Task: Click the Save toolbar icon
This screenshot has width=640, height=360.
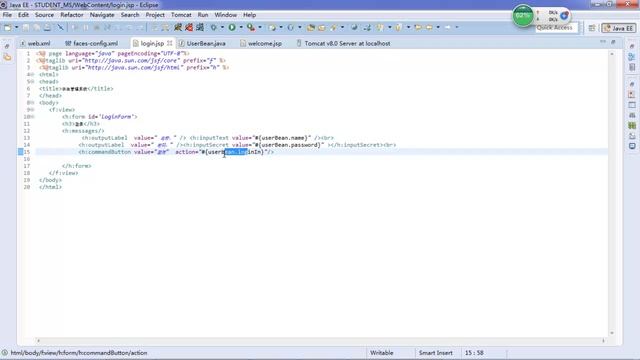Action: coord(26,27)
